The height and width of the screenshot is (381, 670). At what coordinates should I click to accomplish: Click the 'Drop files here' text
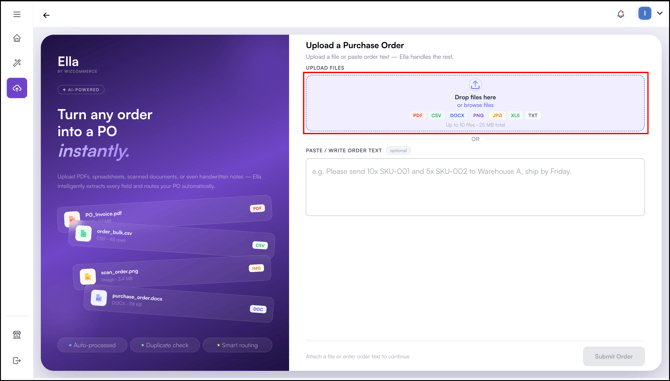[x=475, y=97]
